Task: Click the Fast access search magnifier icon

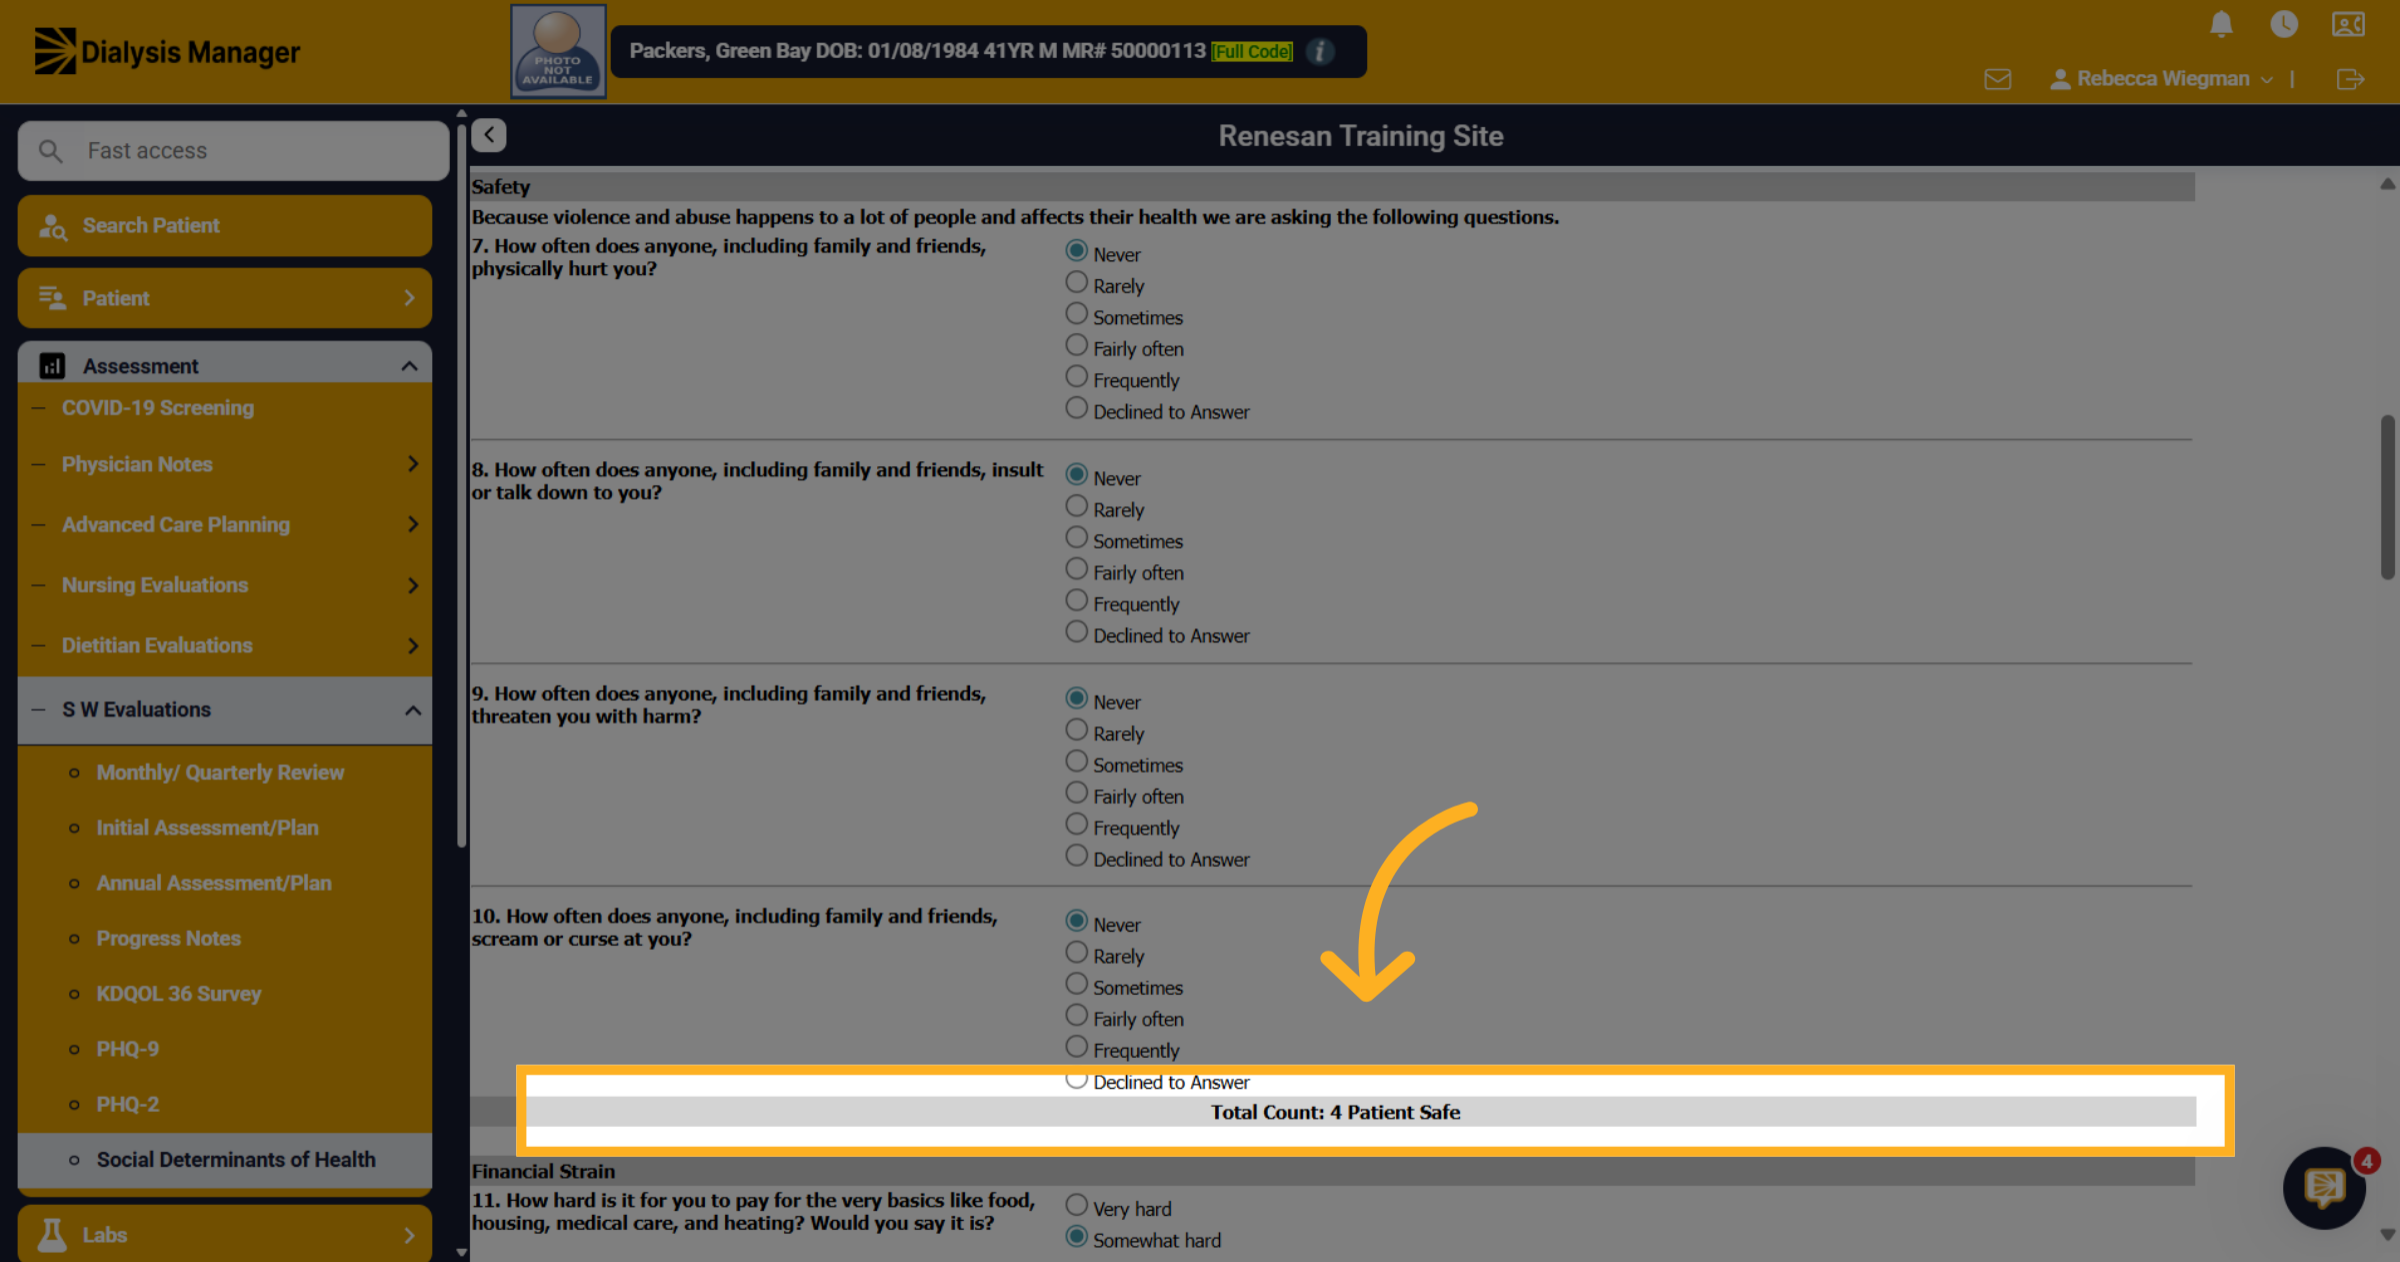Action: pos(50,151)
